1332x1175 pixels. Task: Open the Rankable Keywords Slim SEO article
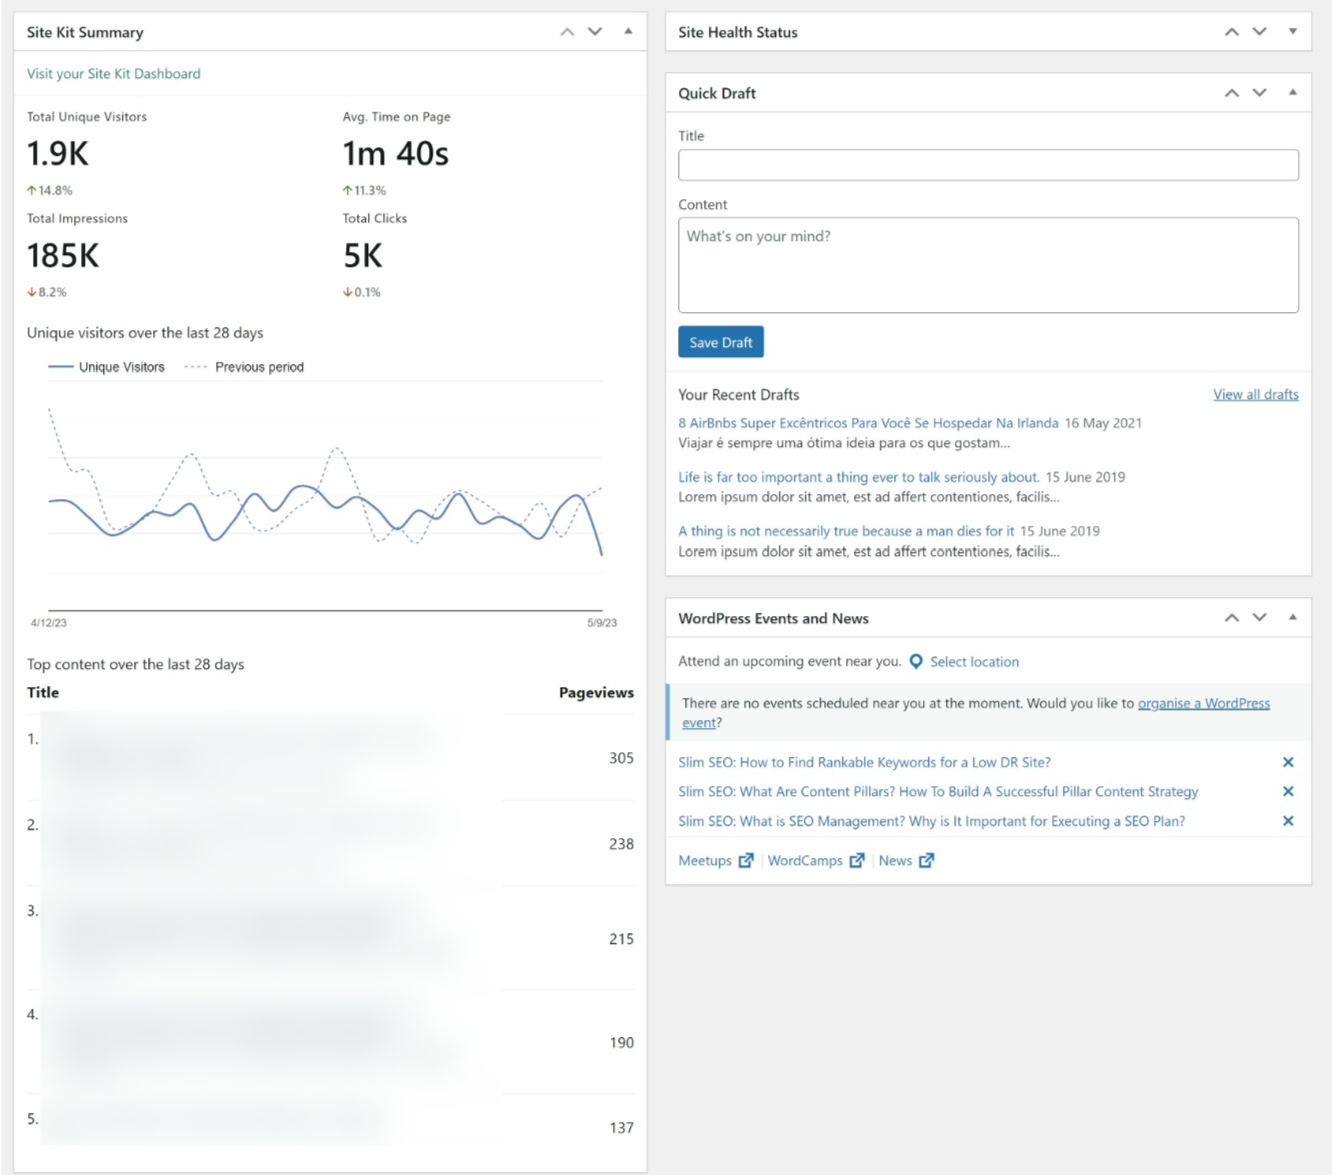pos(864,762)
